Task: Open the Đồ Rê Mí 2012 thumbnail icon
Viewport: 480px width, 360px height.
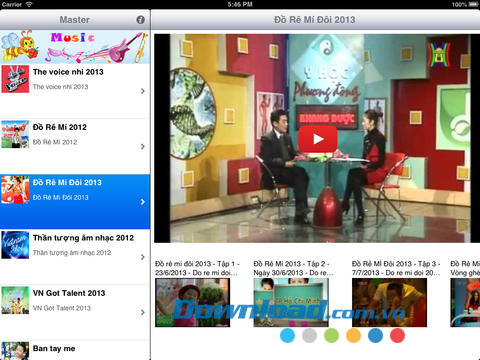Action: tap(15, 134)
